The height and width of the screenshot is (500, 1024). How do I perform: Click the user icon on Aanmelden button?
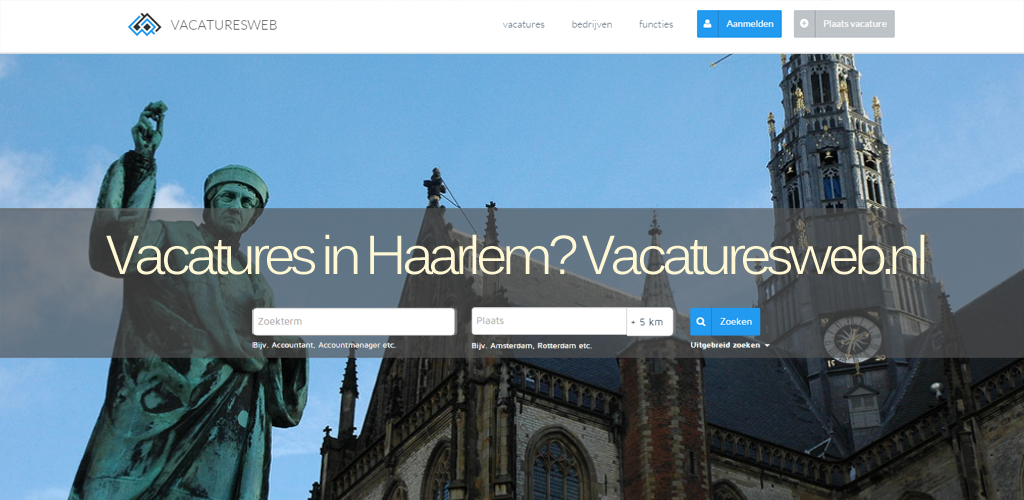[x=707, y=24]
